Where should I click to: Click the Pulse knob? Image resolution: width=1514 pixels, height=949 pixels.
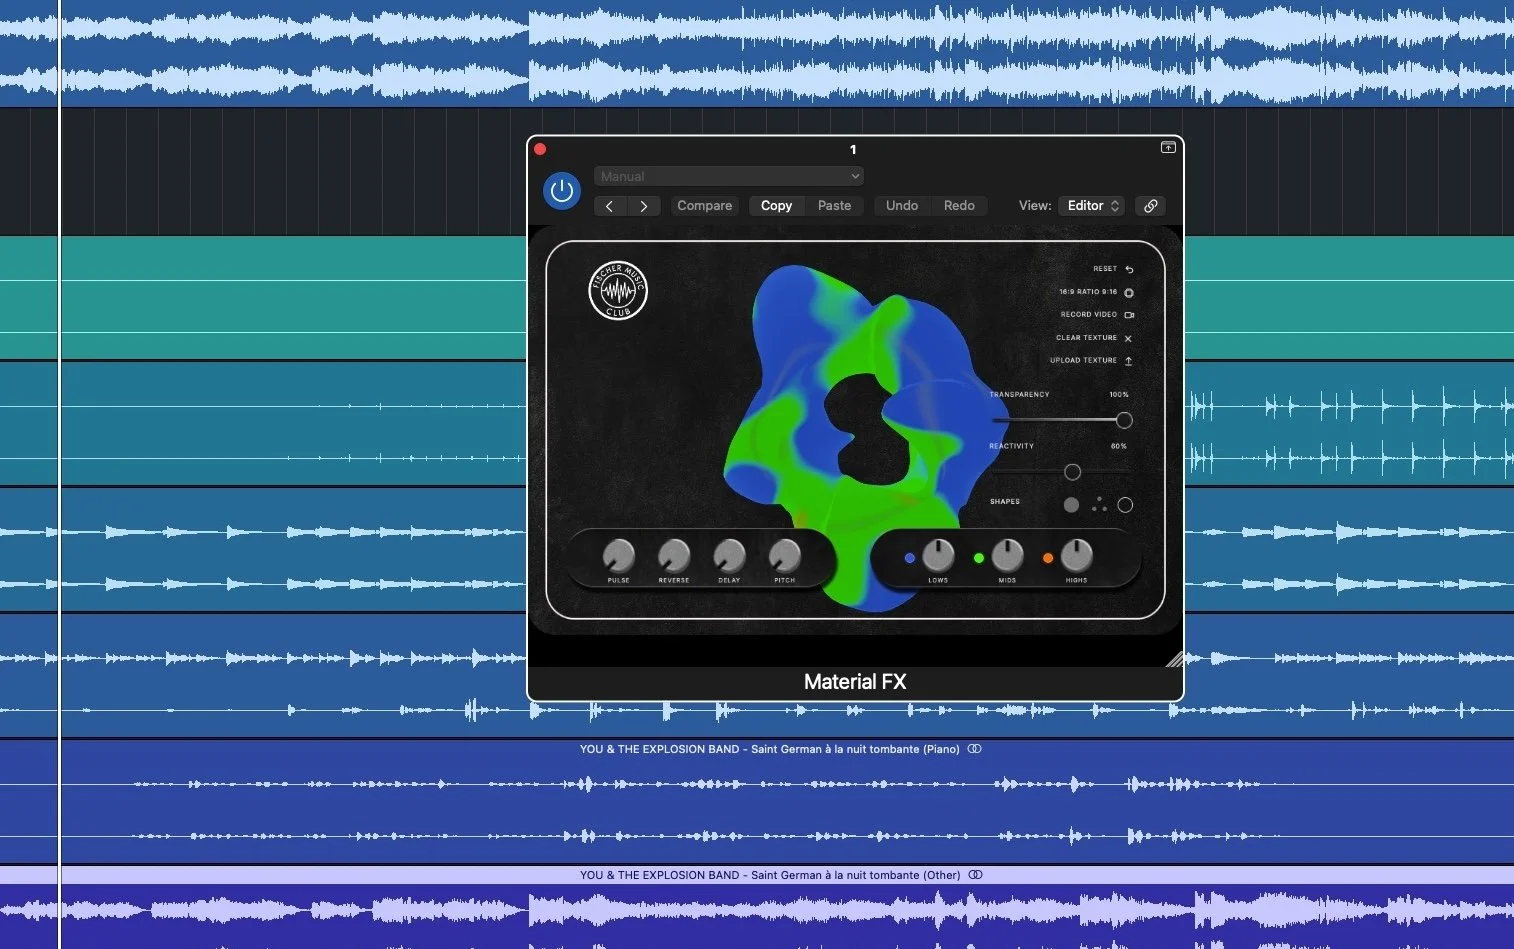(x=619, y=554)
